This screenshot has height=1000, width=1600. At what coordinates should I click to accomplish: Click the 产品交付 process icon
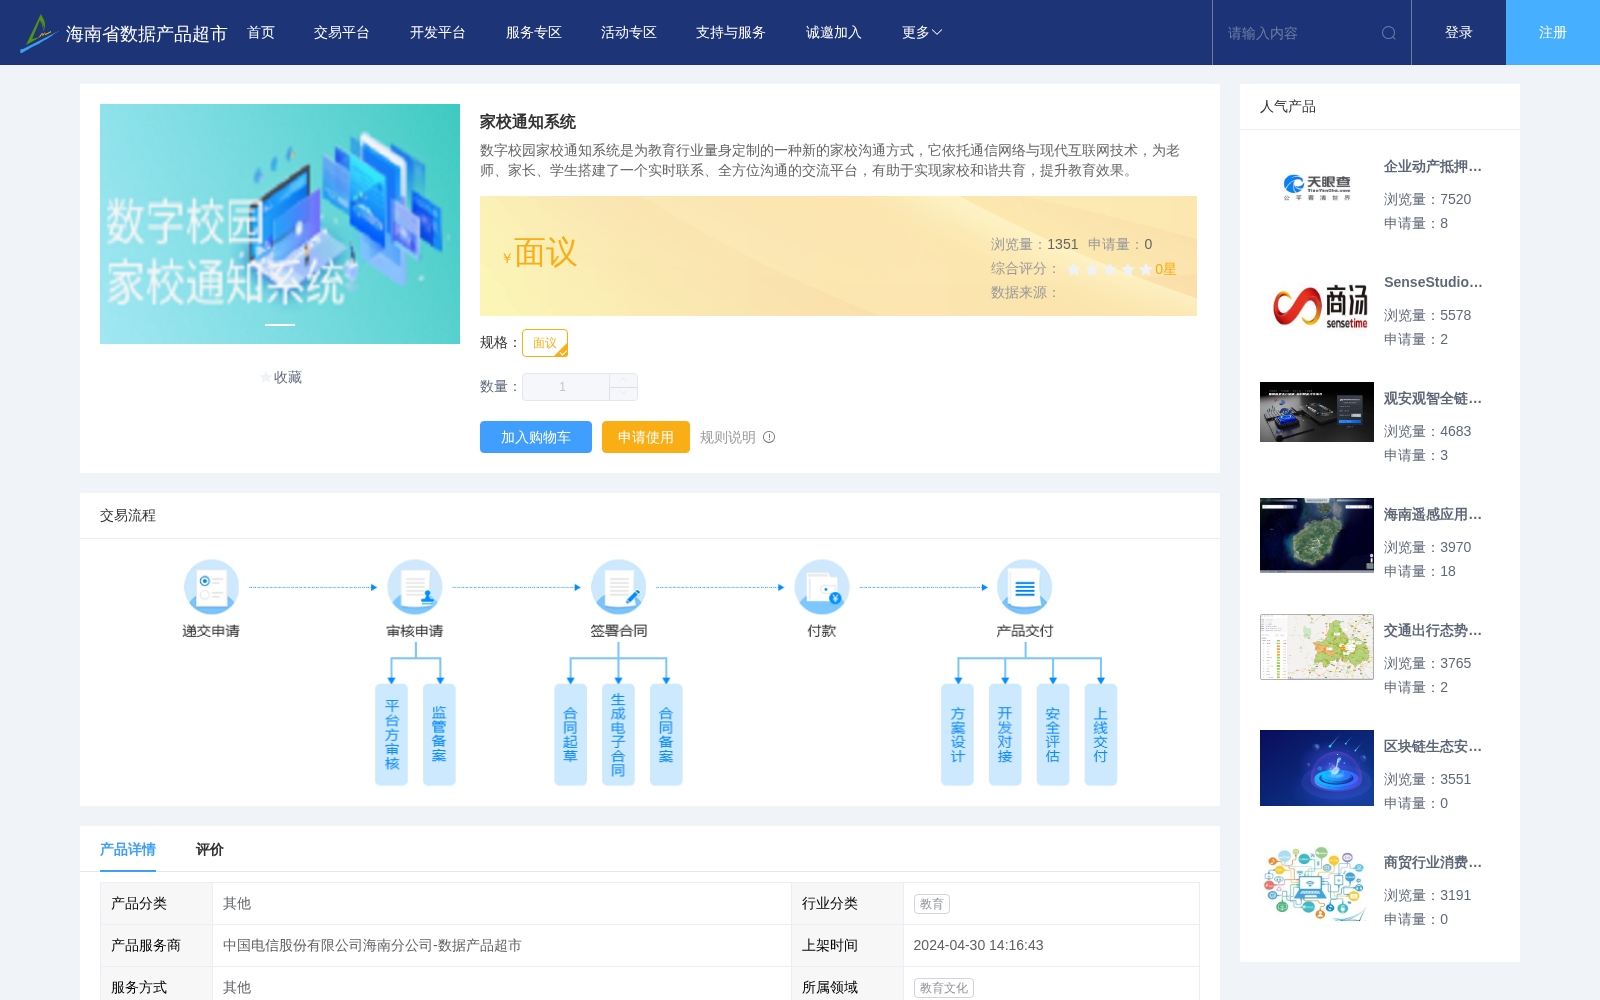point(1025,587)
